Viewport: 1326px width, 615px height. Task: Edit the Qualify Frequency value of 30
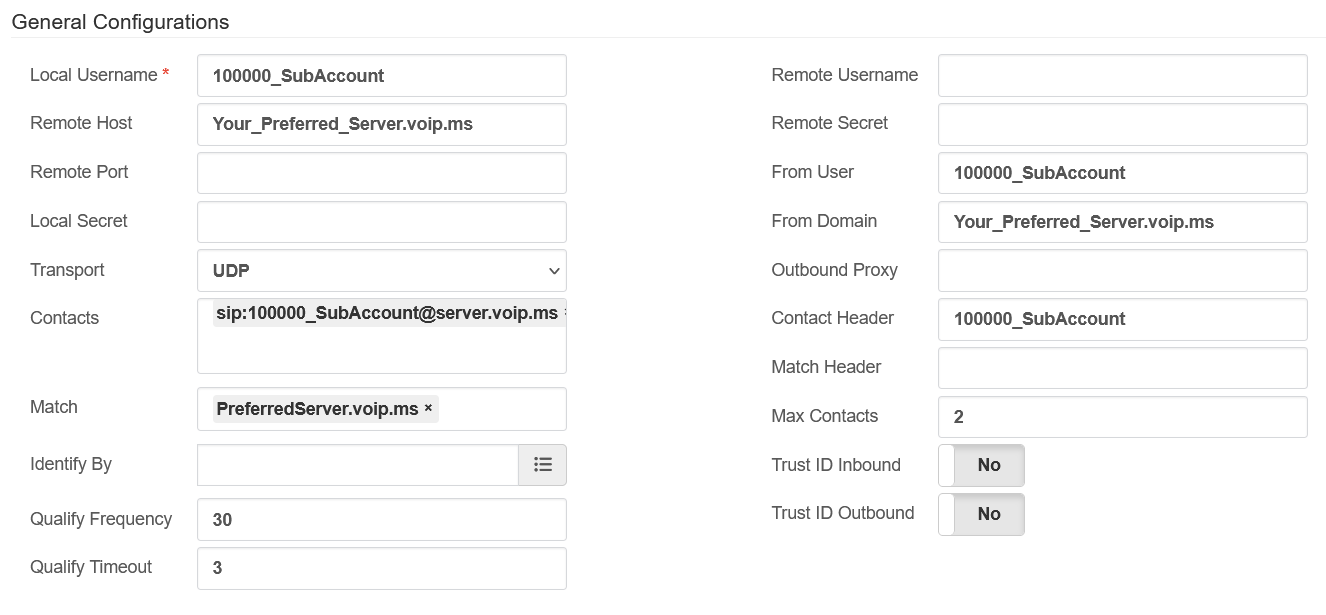381,519
